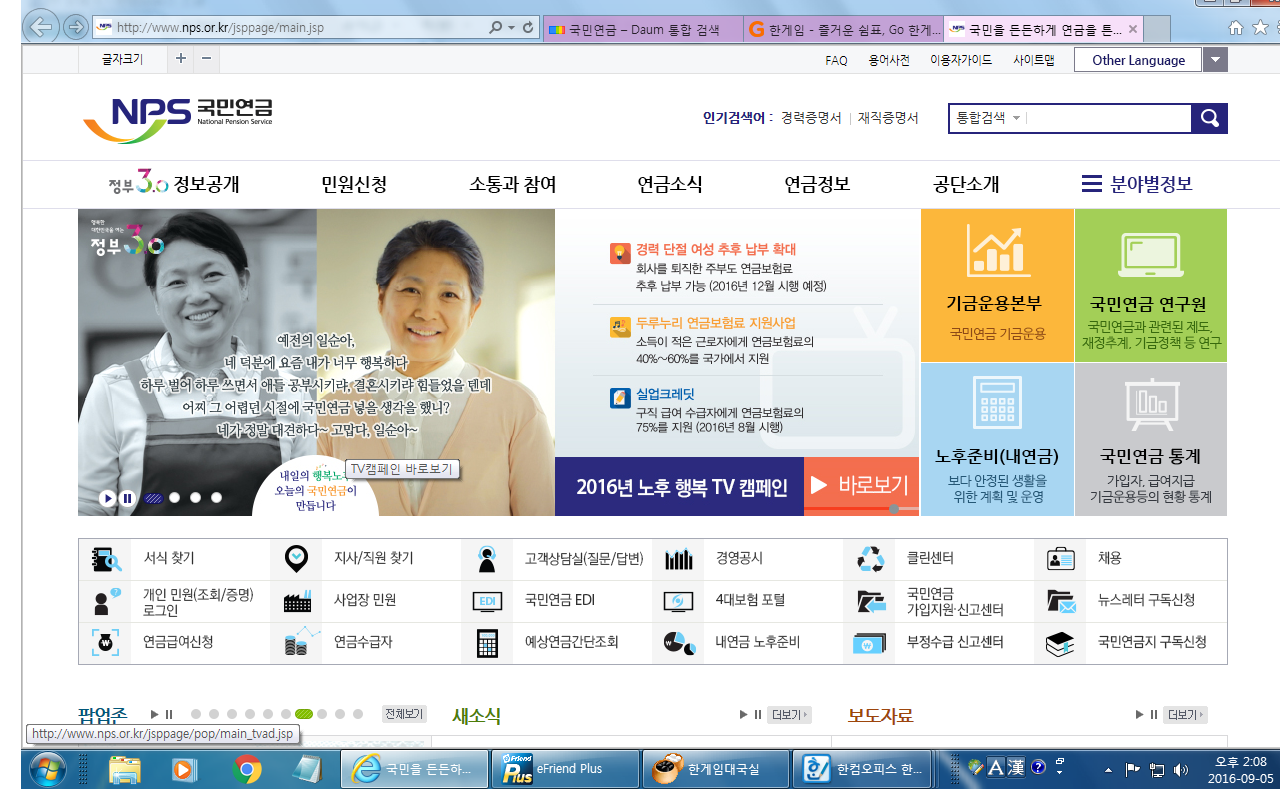Open the FAQ link
Image resolution: width=1280 pixels, height=800 pixels.
point(836,60)
